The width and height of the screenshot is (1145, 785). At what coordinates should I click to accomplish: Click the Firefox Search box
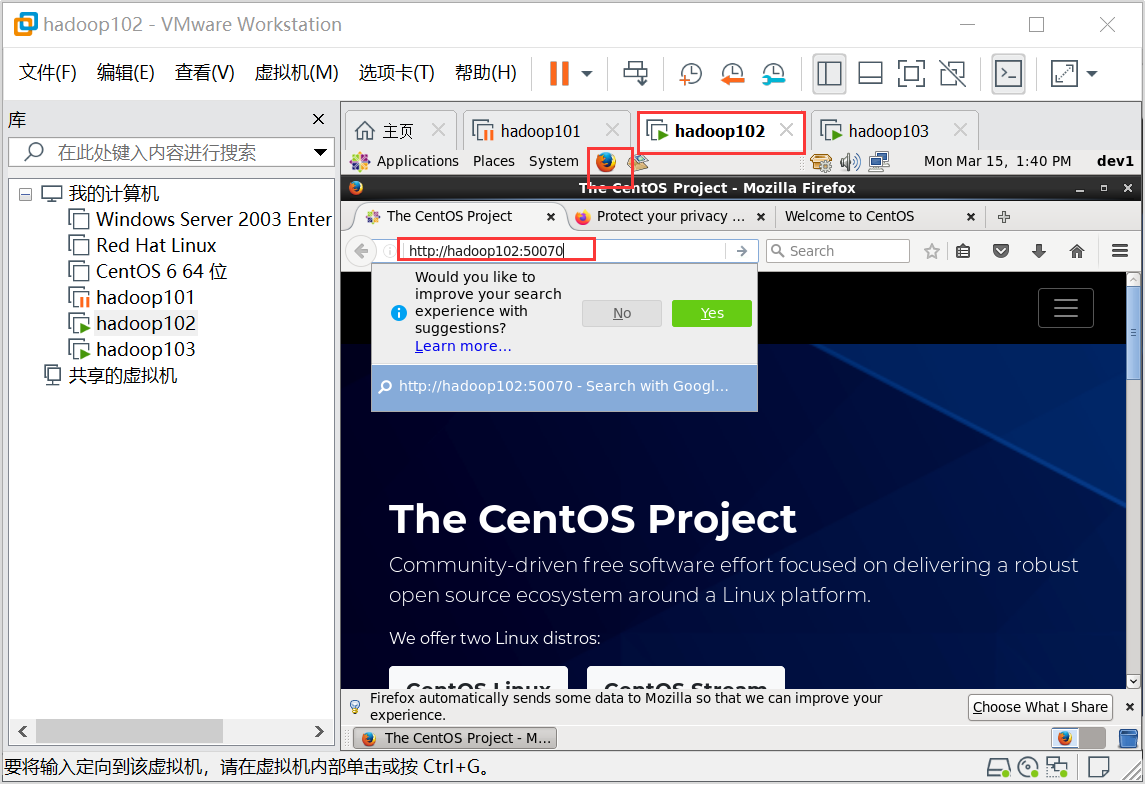(838, 251)
